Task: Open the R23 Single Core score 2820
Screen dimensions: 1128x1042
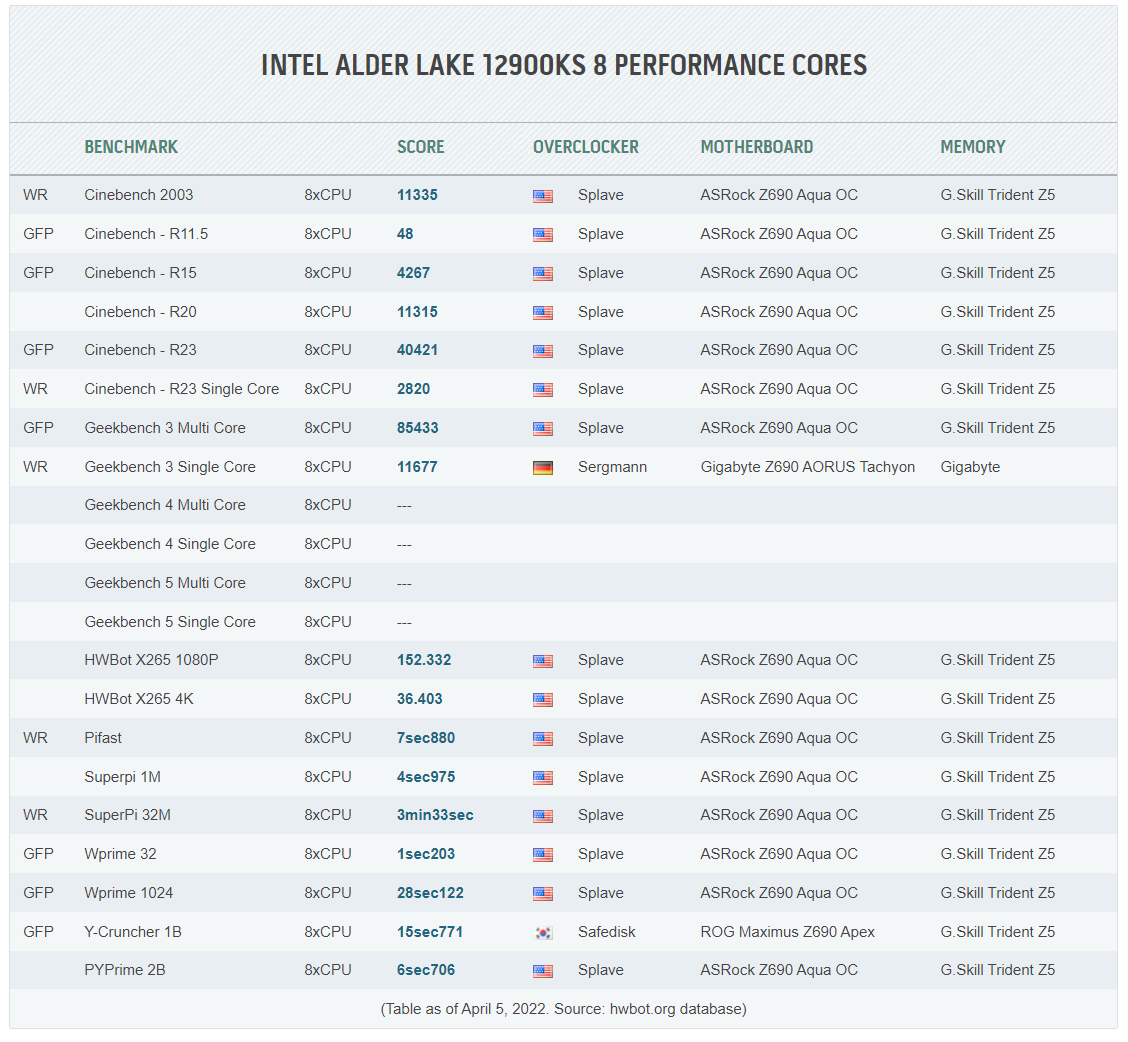Action: (414, 389)
